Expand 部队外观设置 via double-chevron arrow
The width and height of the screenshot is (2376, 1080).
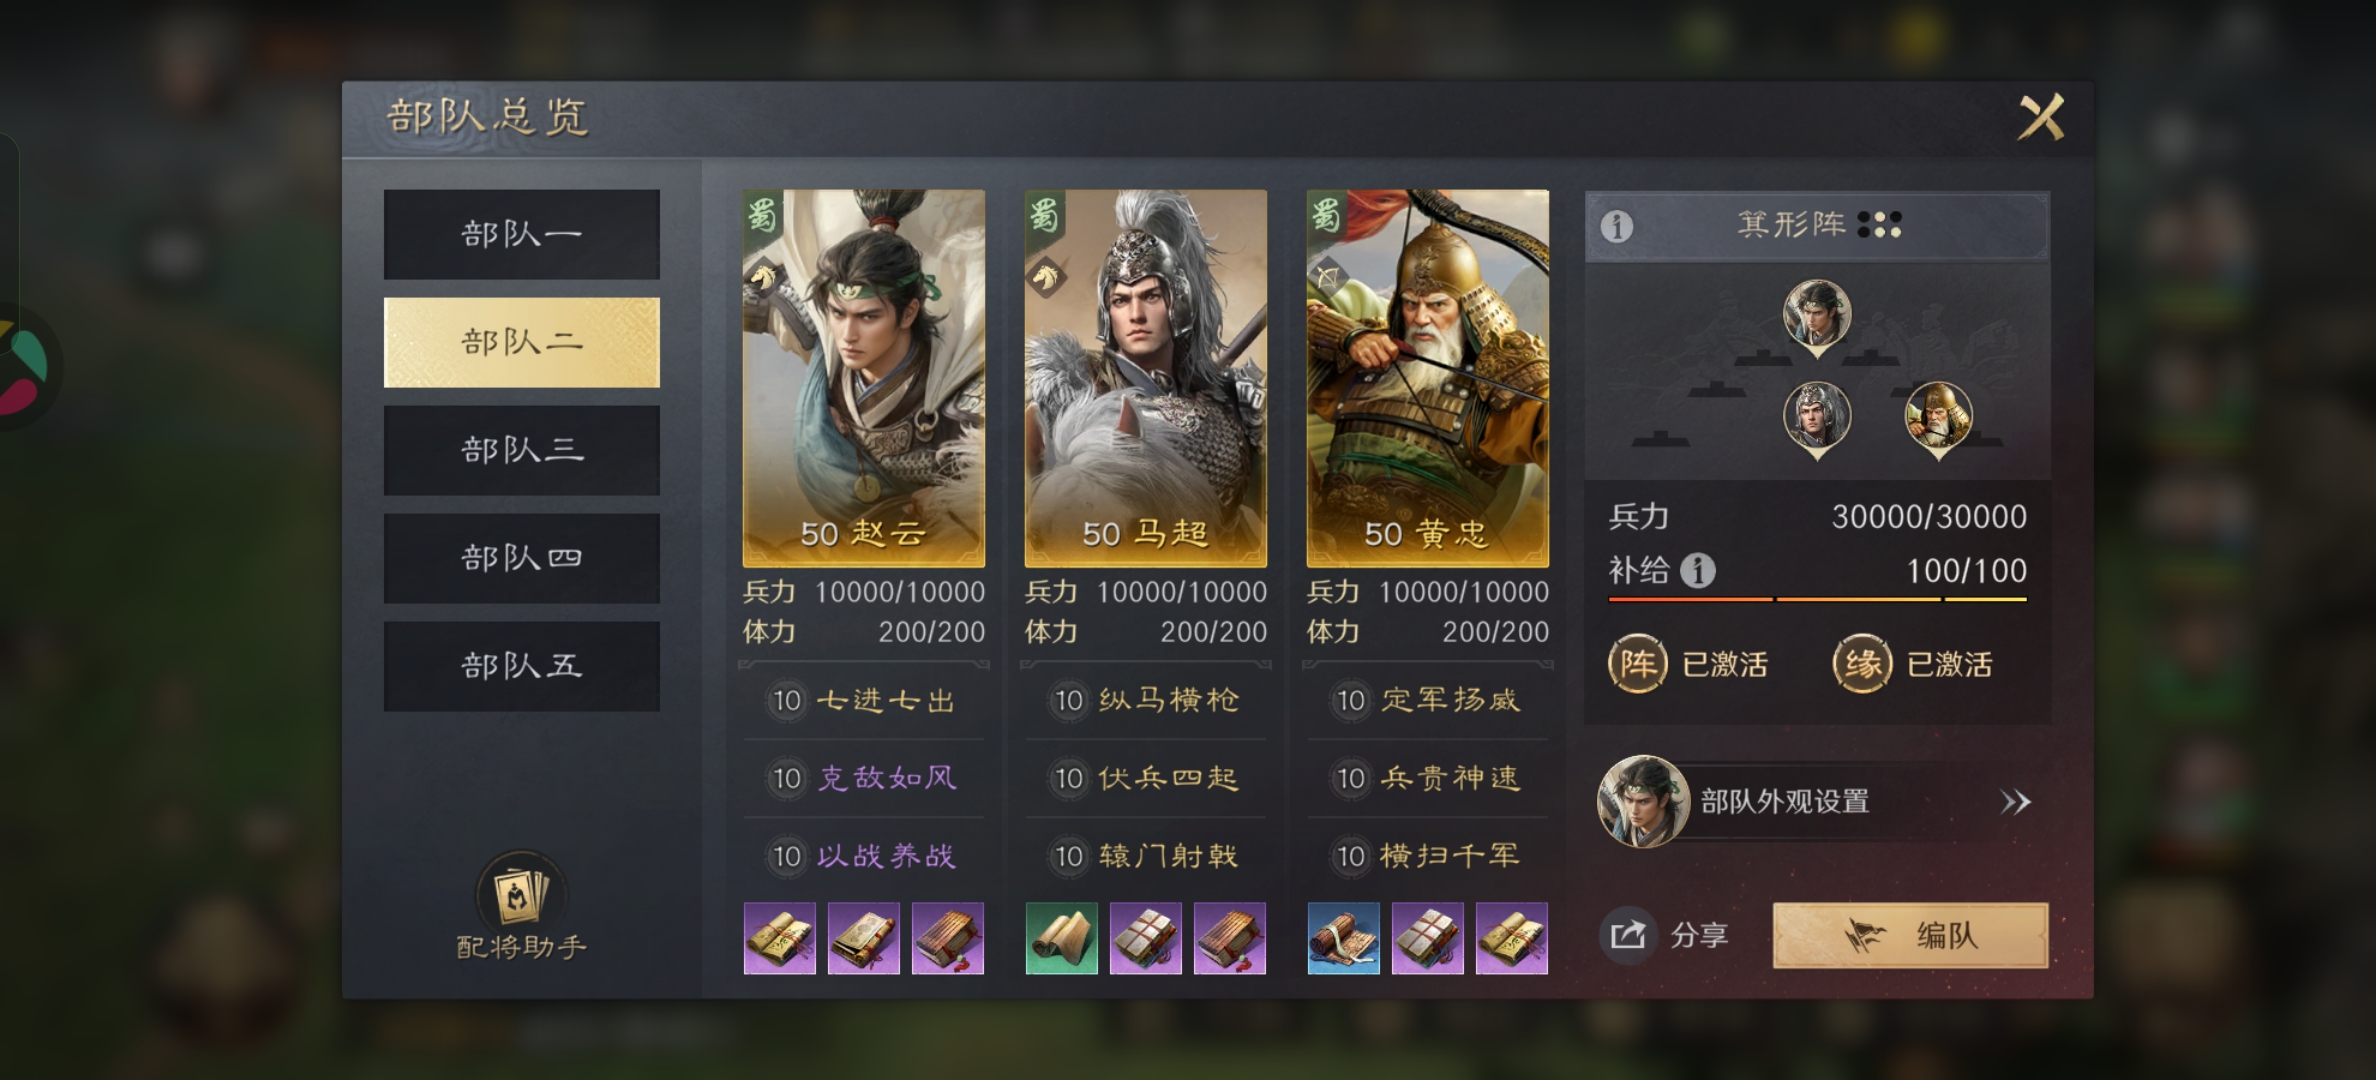(2015, 802)
